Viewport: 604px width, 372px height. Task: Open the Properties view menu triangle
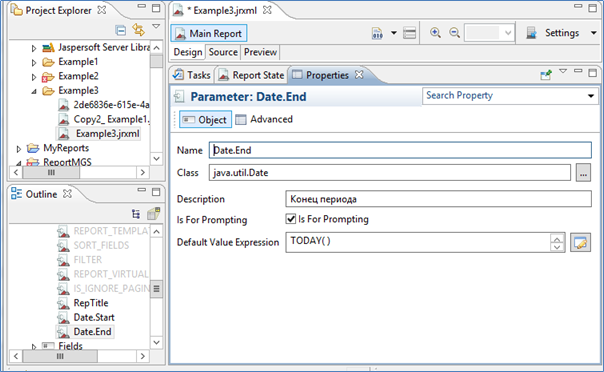pyautogui.click(x=563, y=71)
